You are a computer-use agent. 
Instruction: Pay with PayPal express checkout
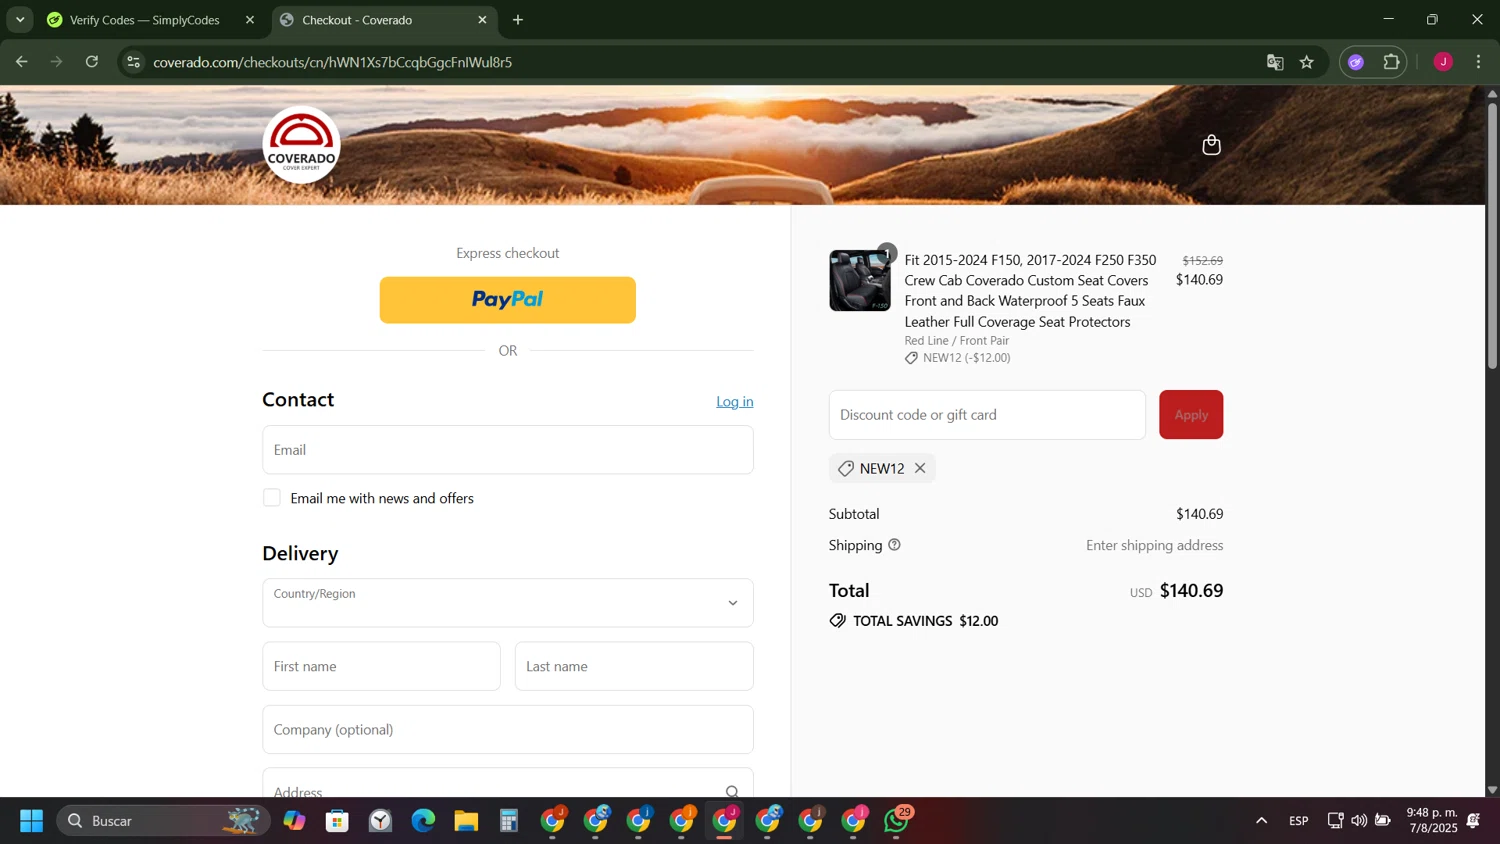click(x=508, y=300)
